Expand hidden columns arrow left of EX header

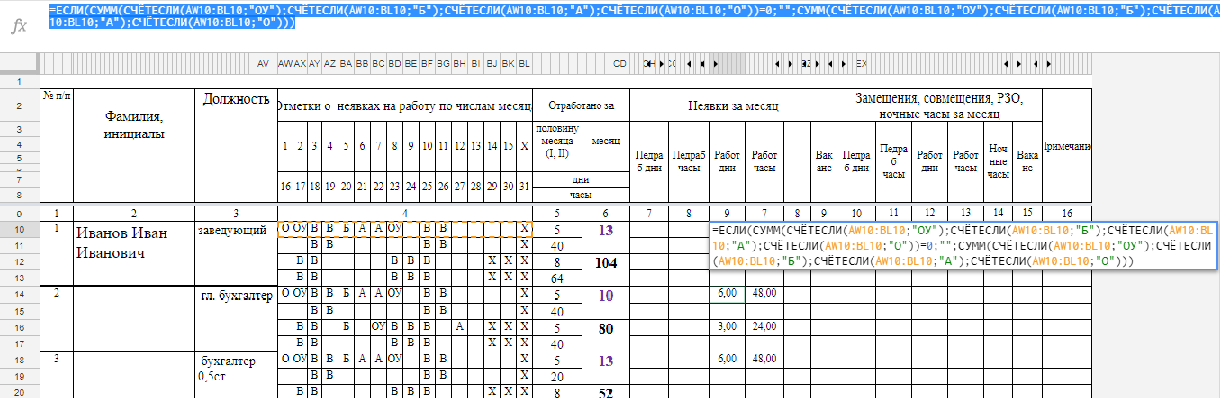[844, 64]
